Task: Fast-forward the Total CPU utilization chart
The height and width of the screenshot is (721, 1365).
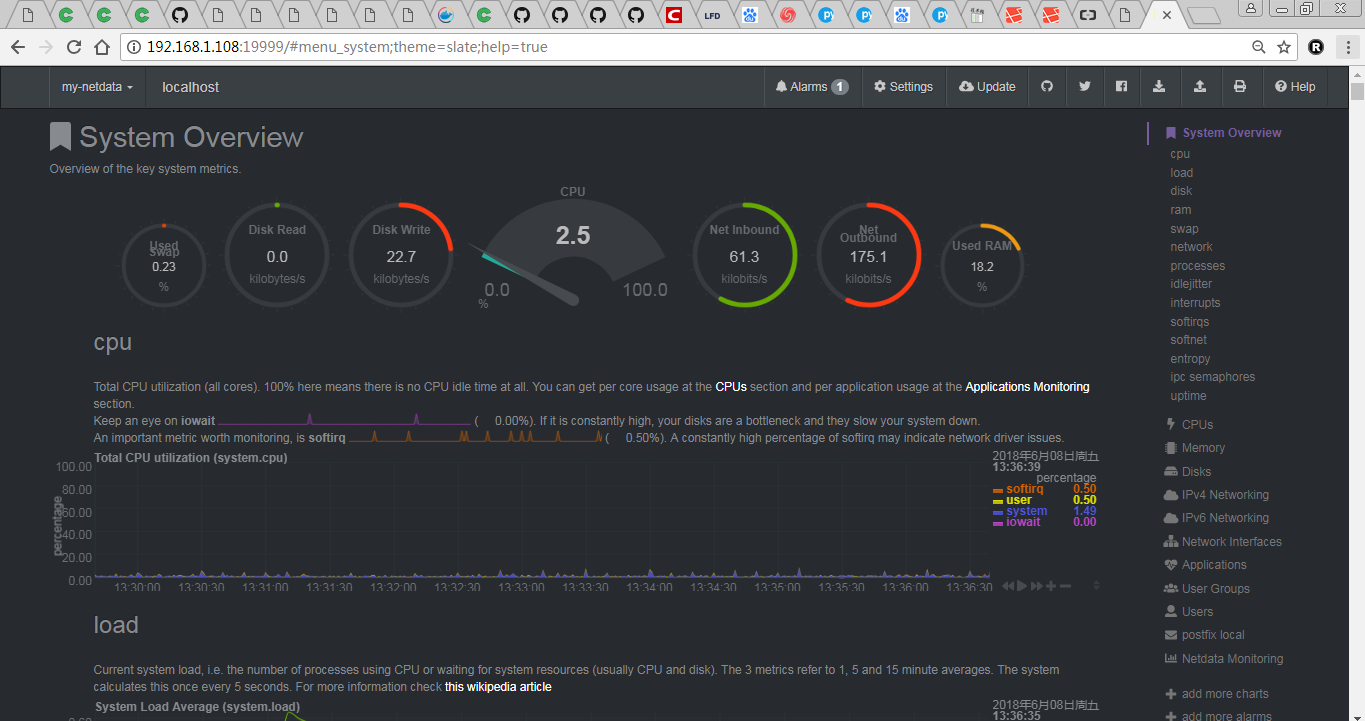Action: tap(1037, 586)
